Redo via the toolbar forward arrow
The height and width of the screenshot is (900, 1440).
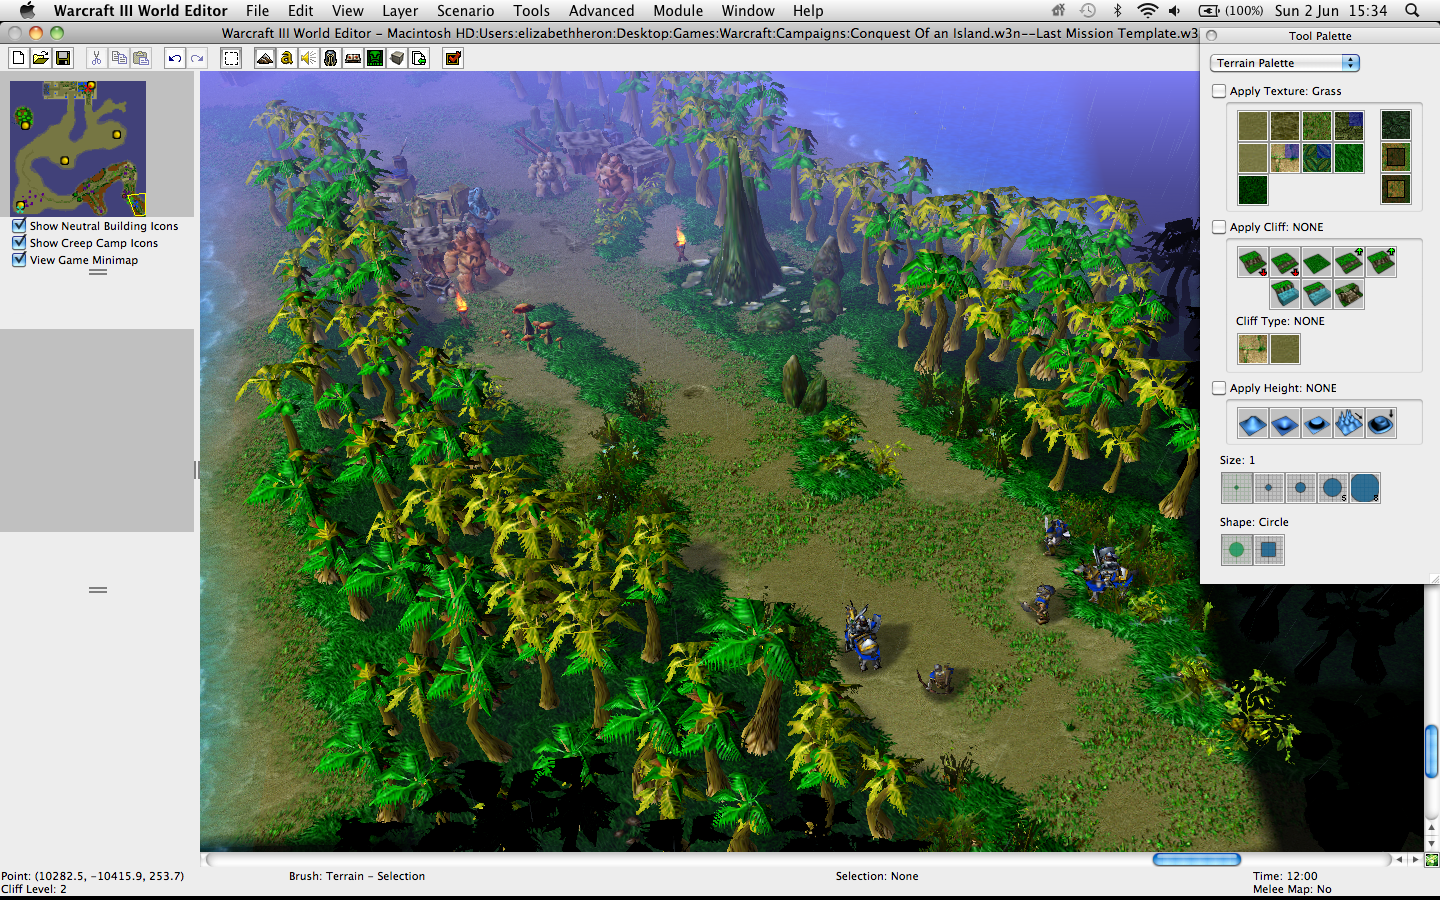click(197, 58)
